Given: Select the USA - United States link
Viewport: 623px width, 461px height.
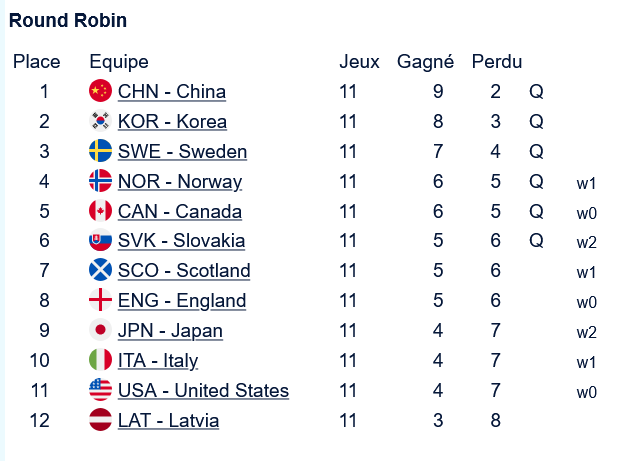Looking at the screenshot, I should [203, 390].
